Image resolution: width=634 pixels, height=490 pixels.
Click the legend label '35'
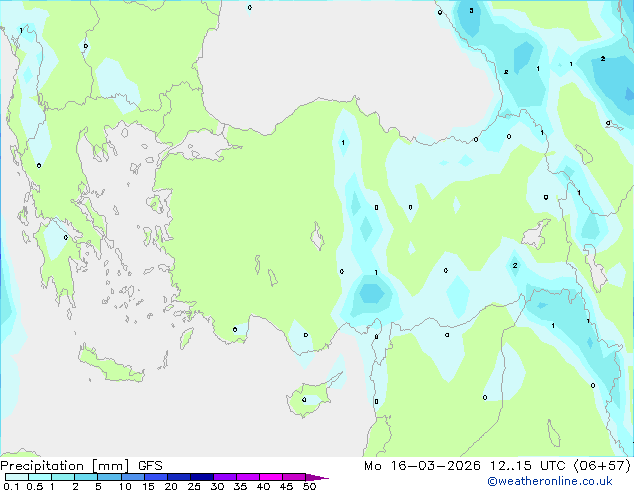click(x=240, y=486)
